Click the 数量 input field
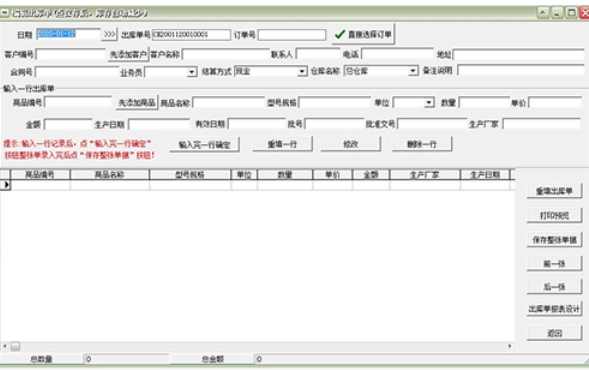 tap(484, 102)
